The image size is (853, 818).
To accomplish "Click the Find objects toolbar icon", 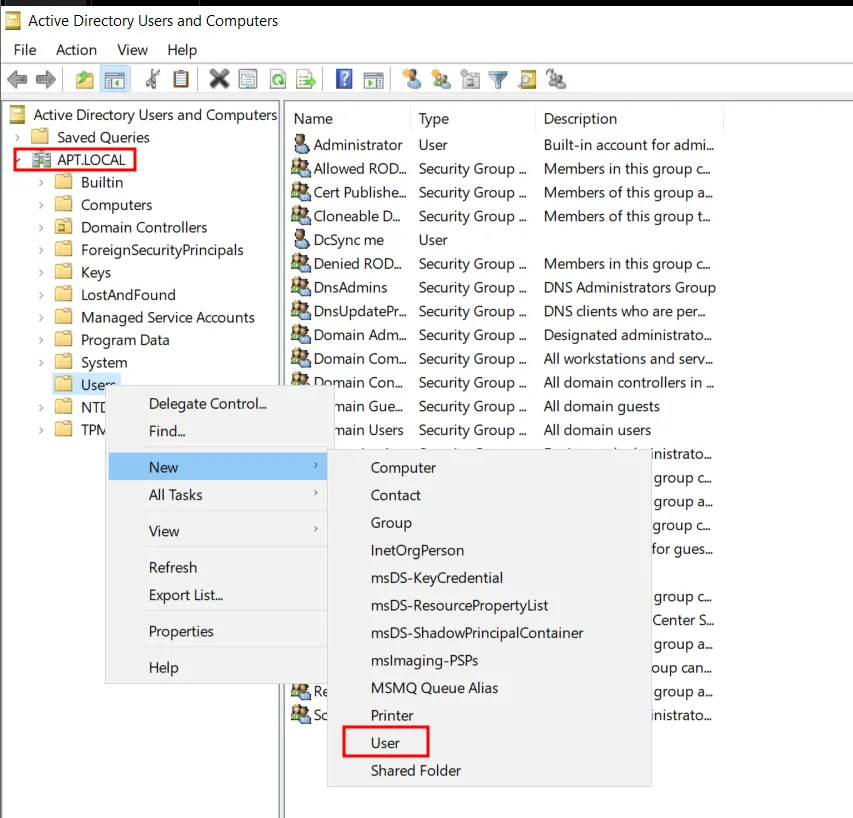I will coord(527,79).
